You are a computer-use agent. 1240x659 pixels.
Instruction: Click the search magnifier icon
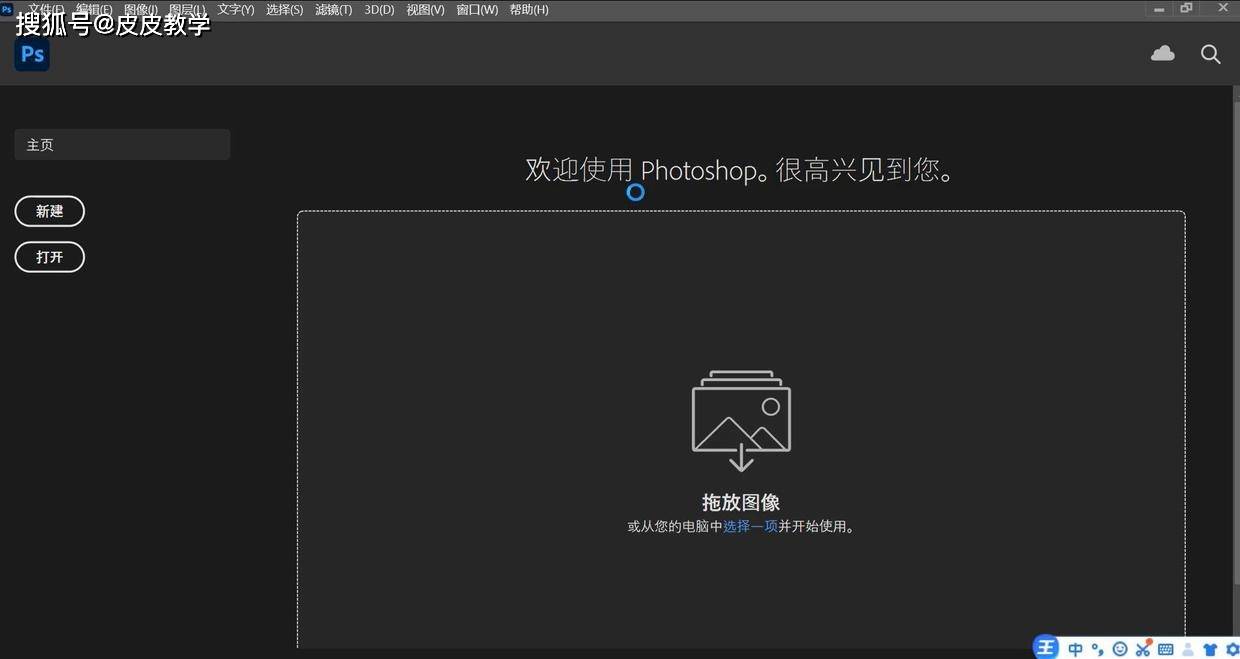(x=1210, y=54)
